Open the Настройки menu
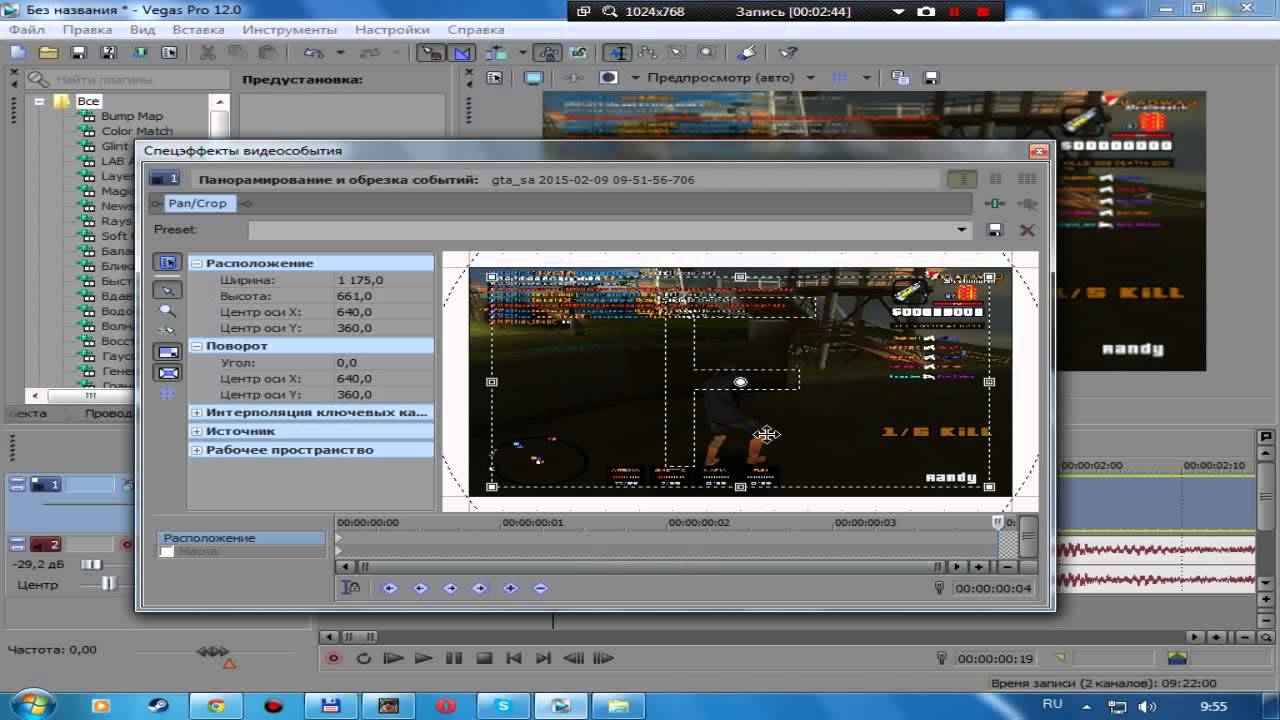The image size is (1280, 720). [392, 30]
